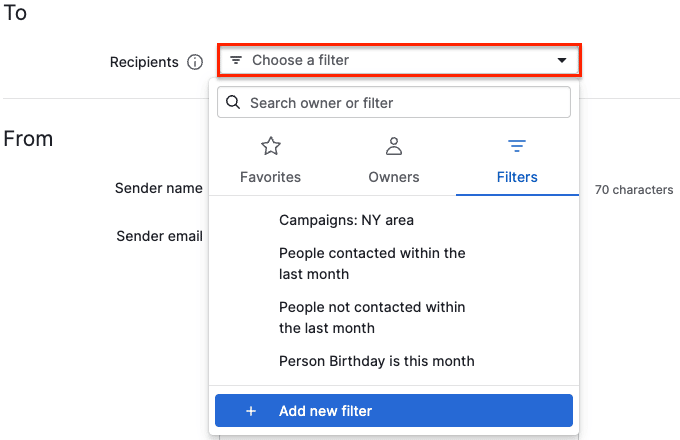Select 'People contacted within the last month'
680x440 pixels.
pyautogui.click(x=372, y=263)
